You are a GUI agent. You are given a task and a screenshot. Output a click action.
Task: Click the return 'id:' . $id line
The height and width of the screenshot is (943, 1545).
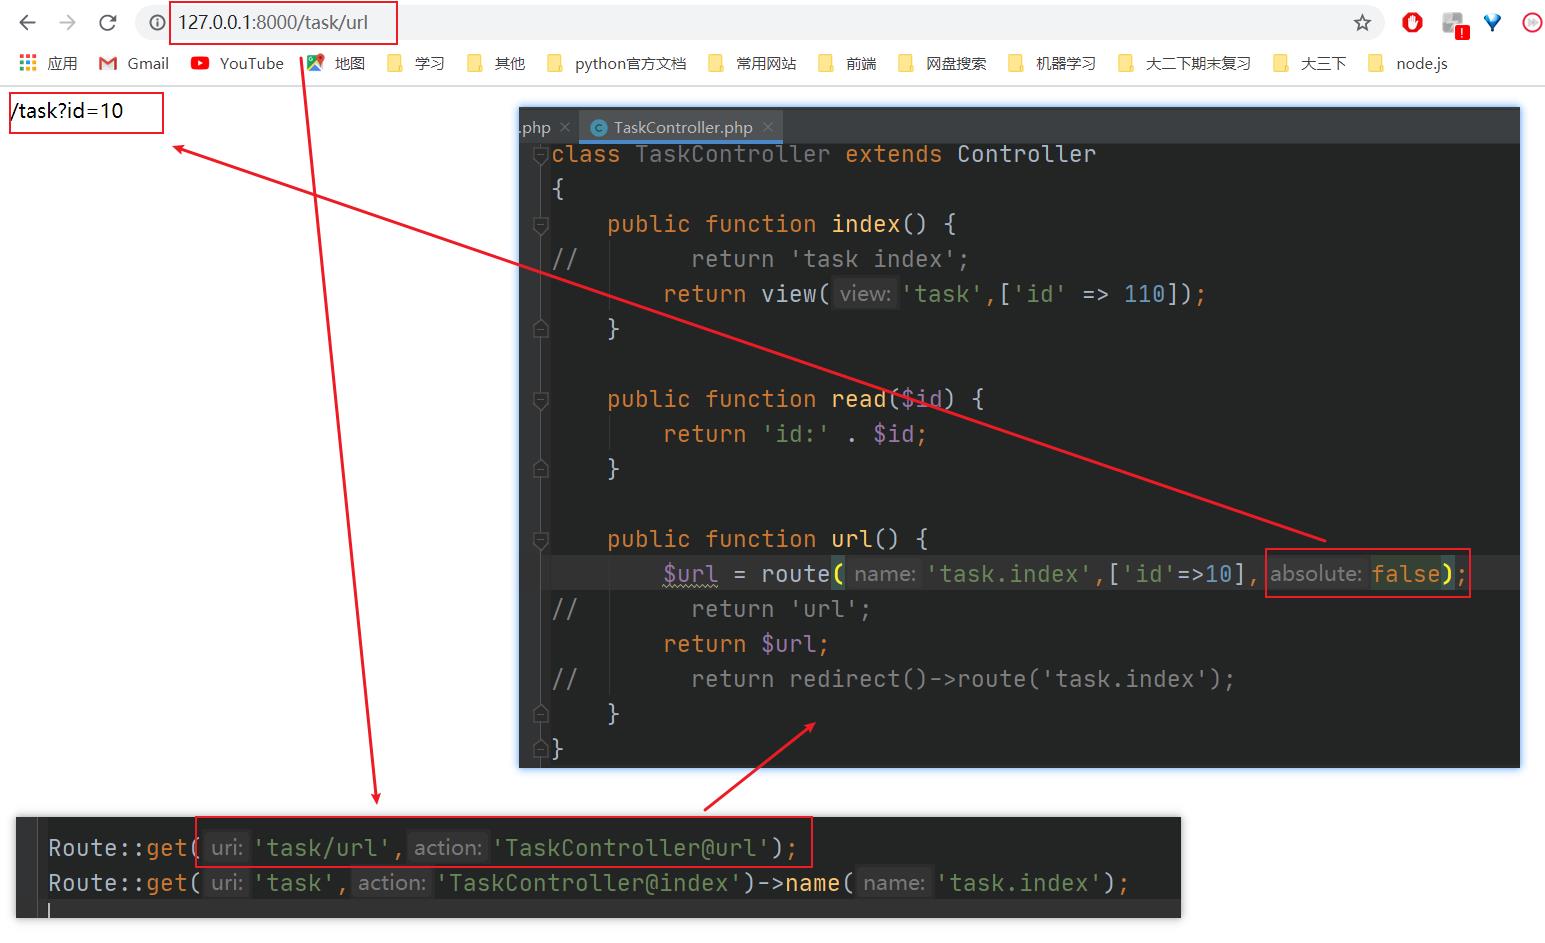click(795, 434)
